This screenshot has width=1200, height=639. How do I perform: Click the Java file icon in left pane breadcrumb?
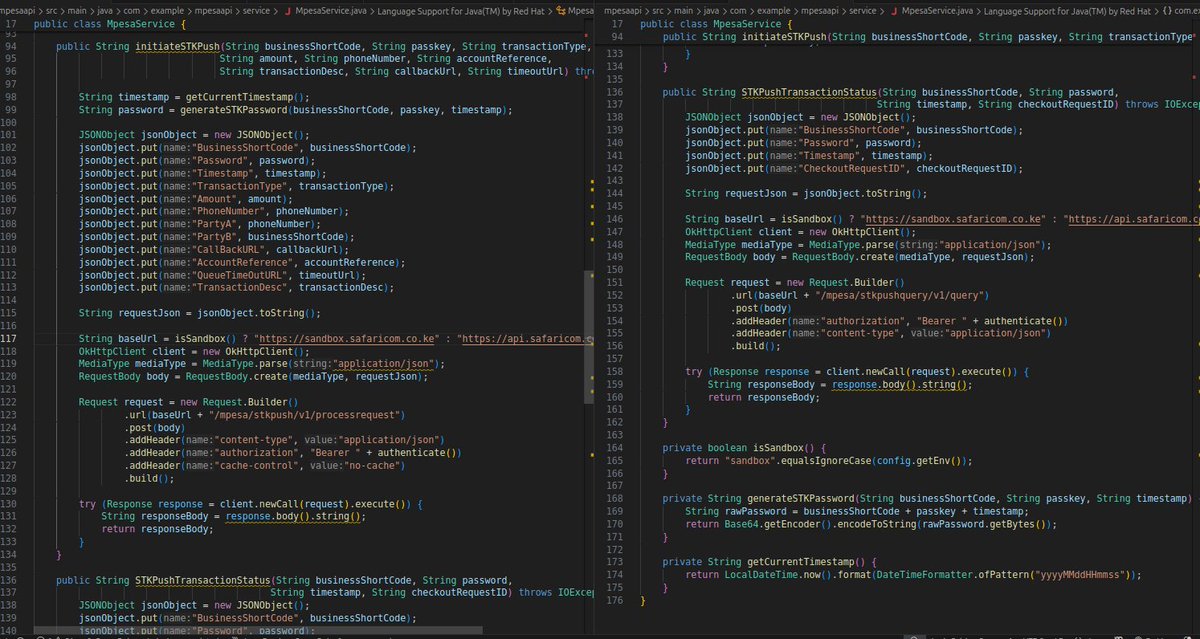point(289,9)
